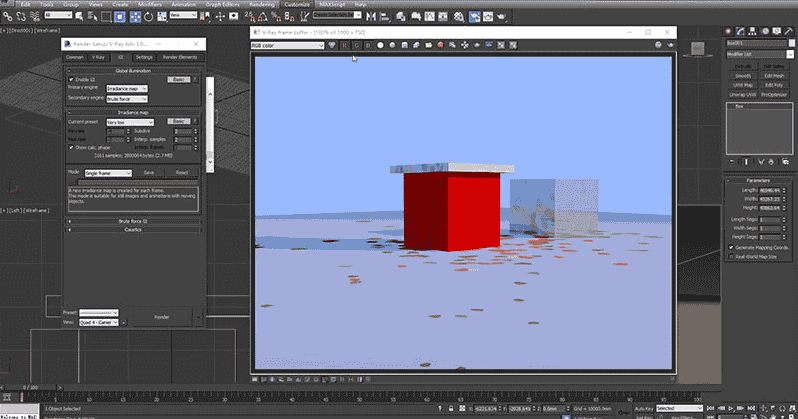Viewport: 798px width, 419px height.
Task: Switch to the Settings tab
Action: [x=144, y=58]
